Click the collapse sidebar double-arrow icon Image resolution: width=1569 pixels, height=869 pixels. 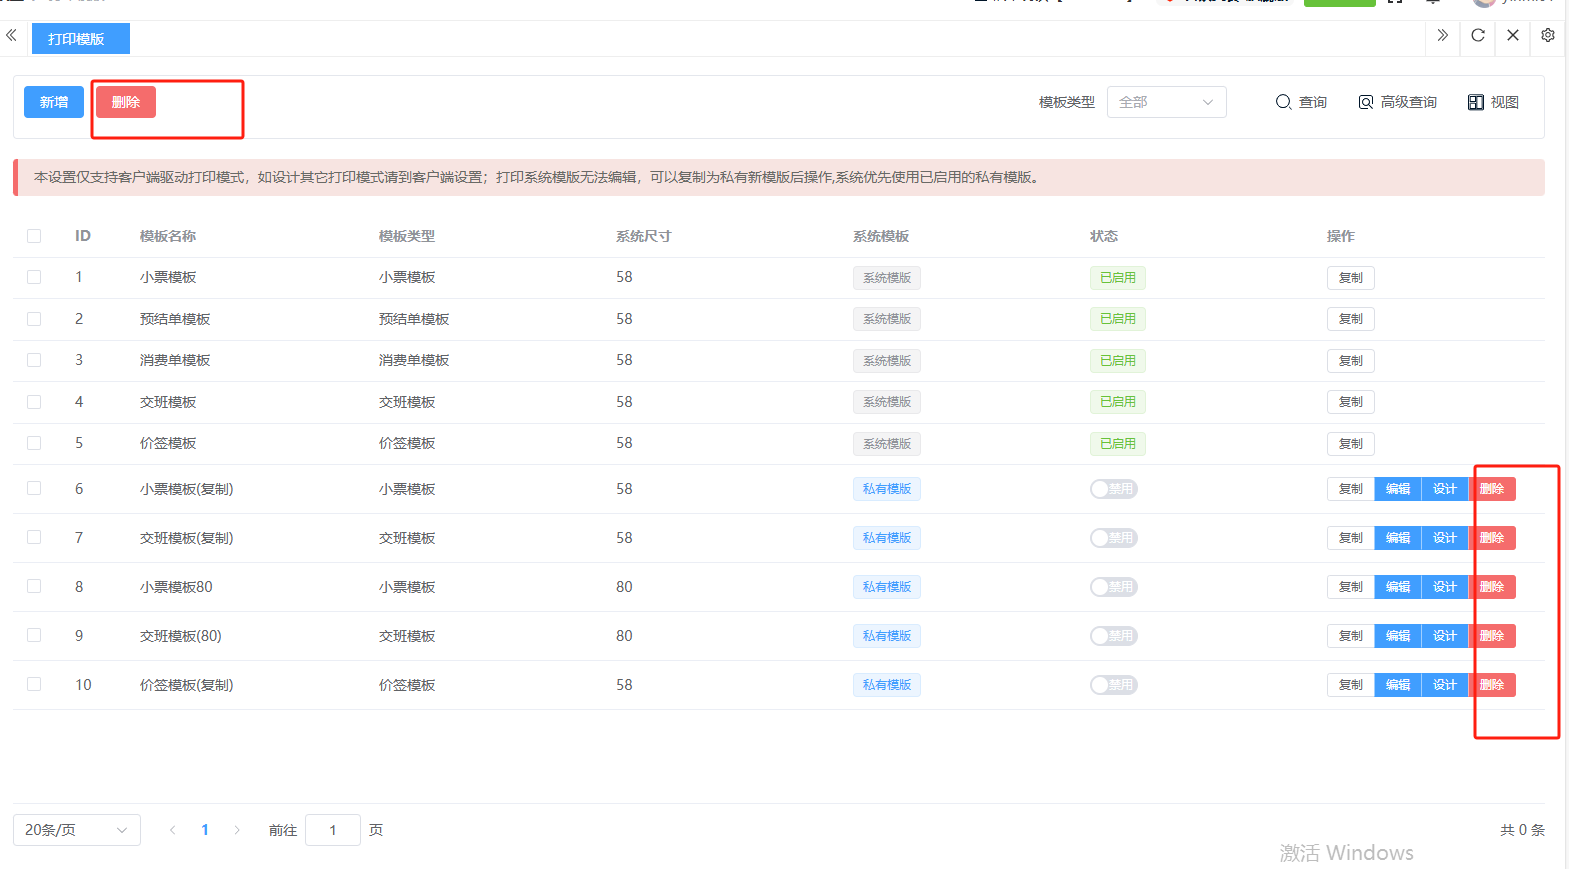[11, 36]
